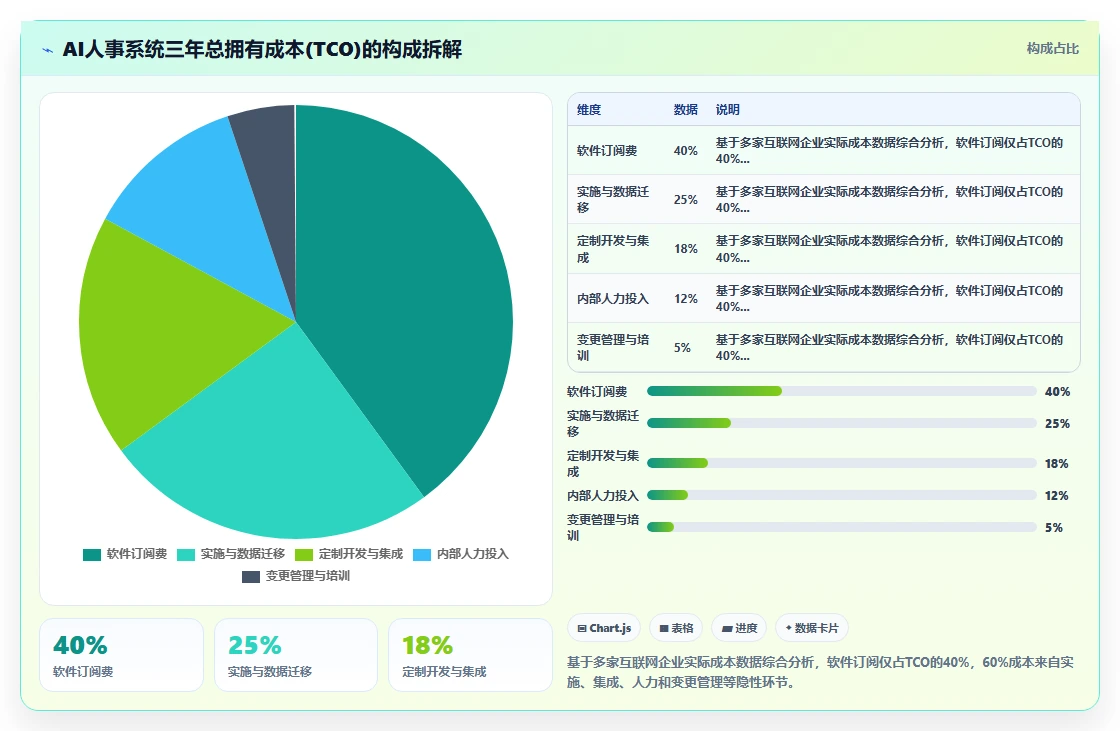Click the description text in 内部人力投入 row
Screen dimensions: 1120x731
pos(889,299)
